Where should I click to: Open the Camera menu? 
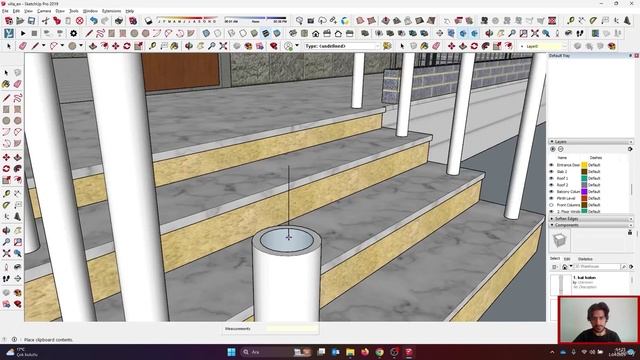pos(44,11)
